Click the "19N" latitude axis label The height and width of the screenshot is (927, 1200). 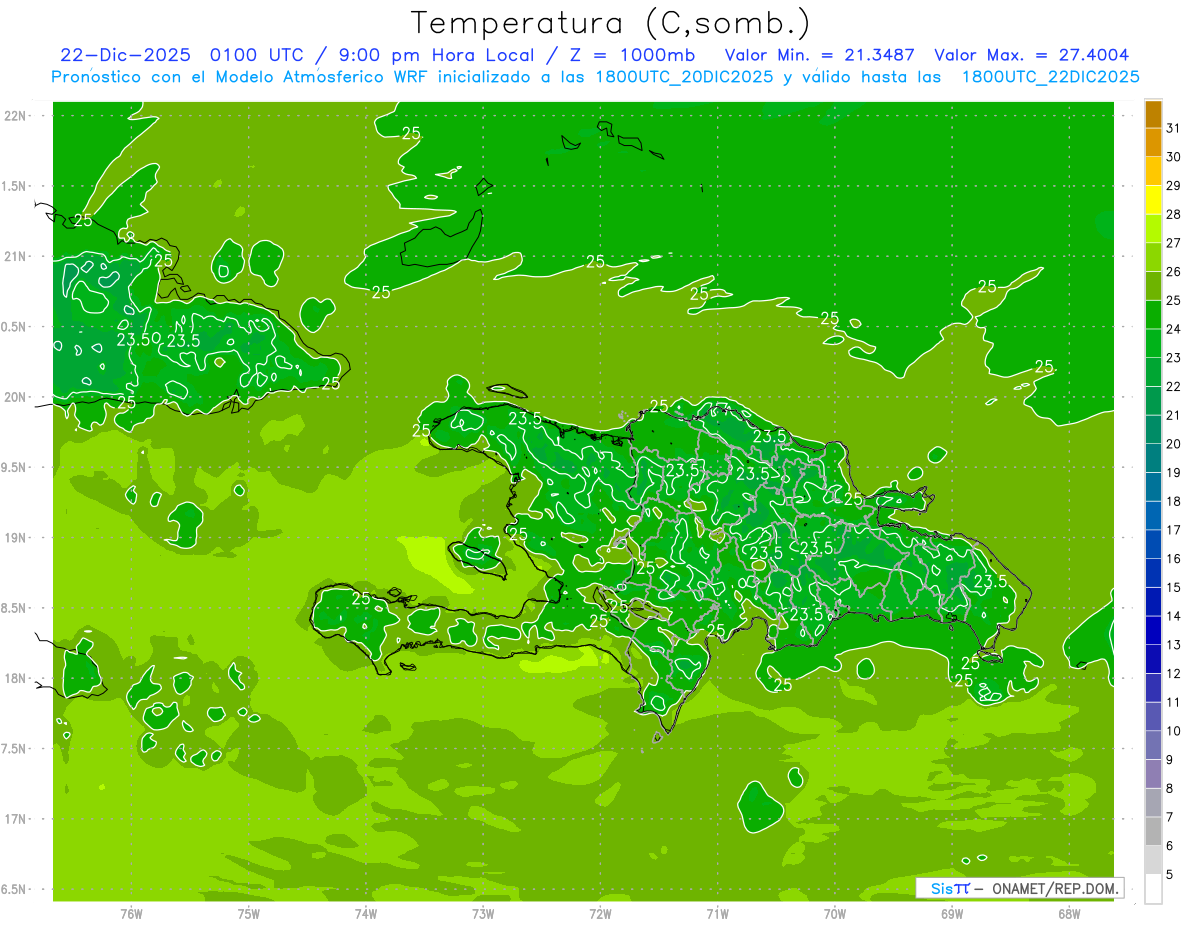tap(15, 538)
